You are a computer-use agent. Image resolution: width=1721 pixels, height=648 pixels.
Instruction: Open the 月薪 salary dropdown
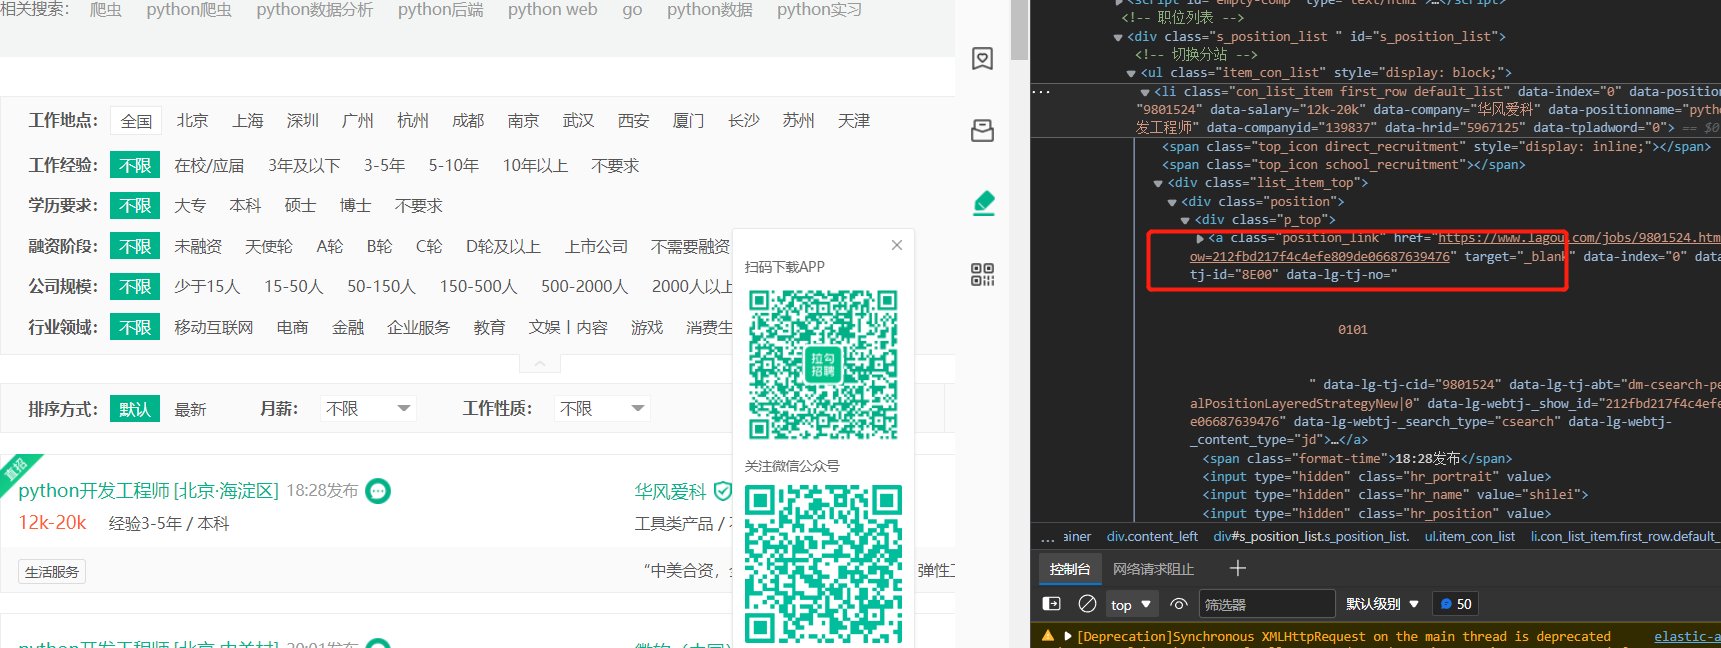pos(368,409)
